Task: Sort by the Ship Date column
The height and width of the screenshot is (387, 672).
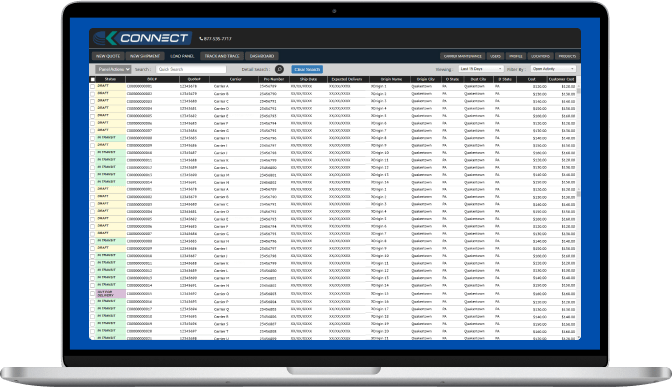Action: (308, 79)
